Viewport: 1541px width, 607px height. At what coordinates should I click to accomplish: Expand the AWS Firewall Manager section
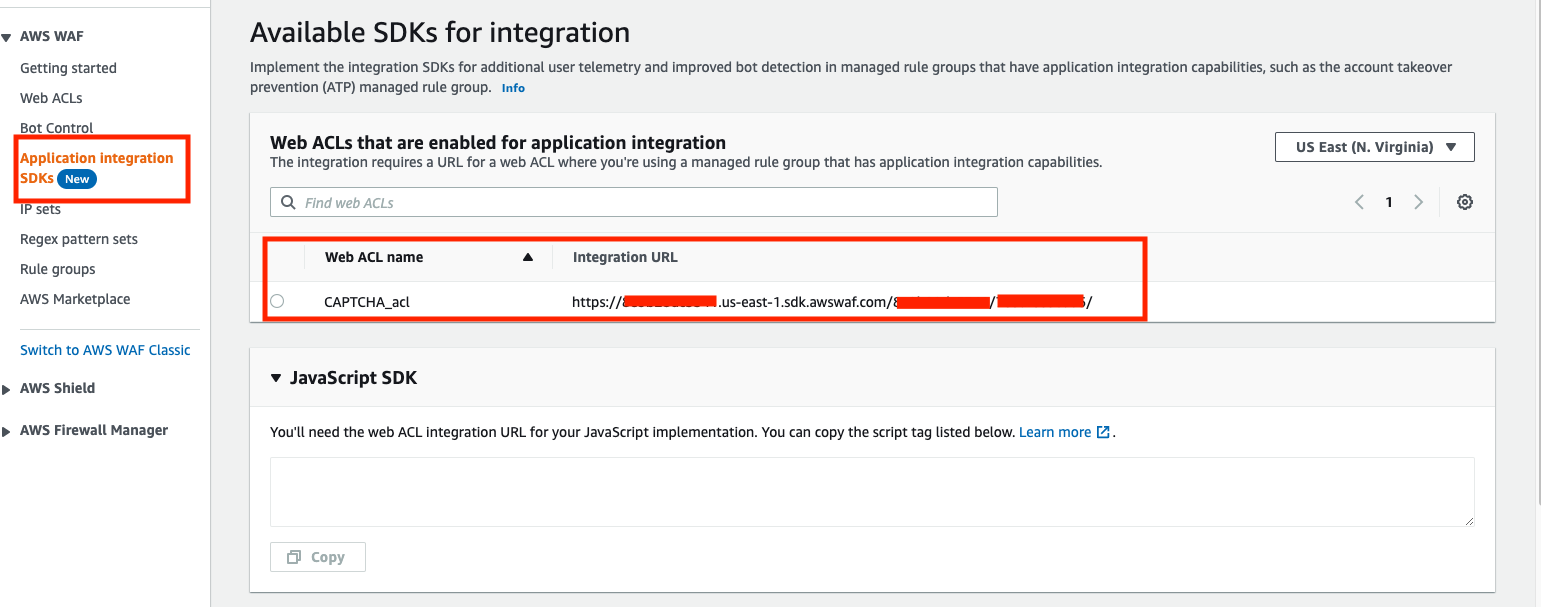(7, 431)
